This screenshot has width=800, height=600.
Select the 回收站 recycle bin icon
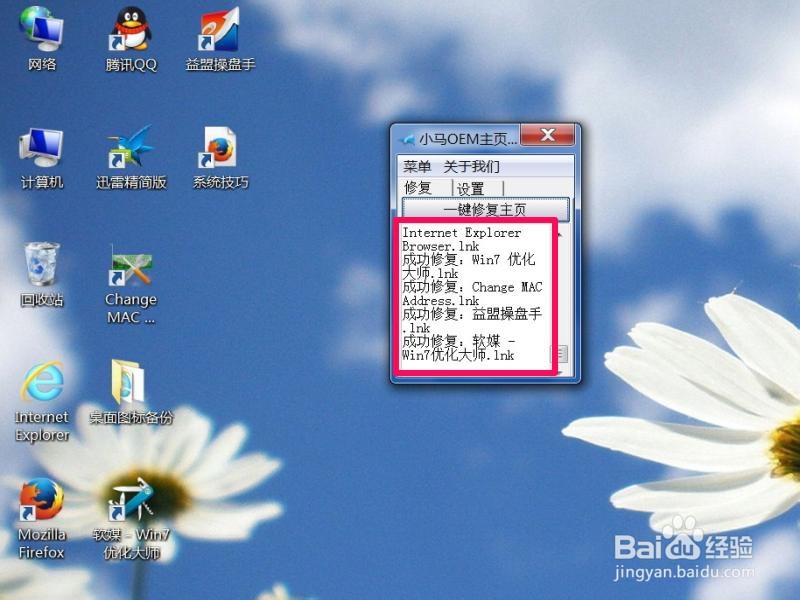[42, 274]
